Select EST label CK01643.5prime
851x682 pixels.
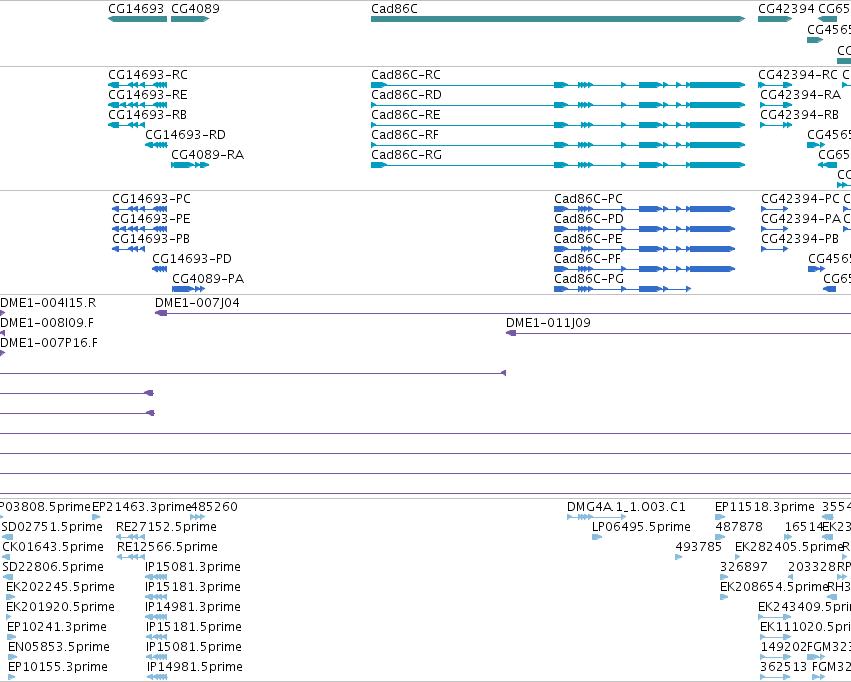(53, 547)
